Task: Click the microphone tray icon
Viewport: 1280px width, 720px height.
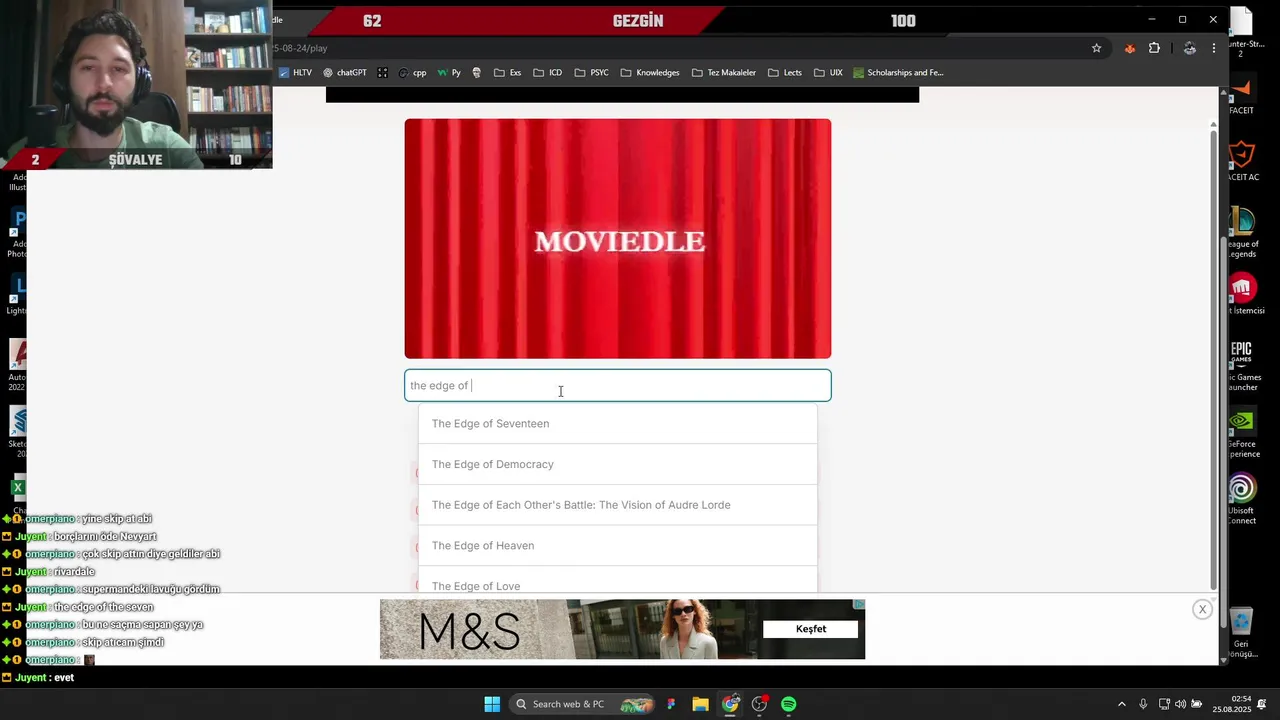Action: click(1143, 704)
